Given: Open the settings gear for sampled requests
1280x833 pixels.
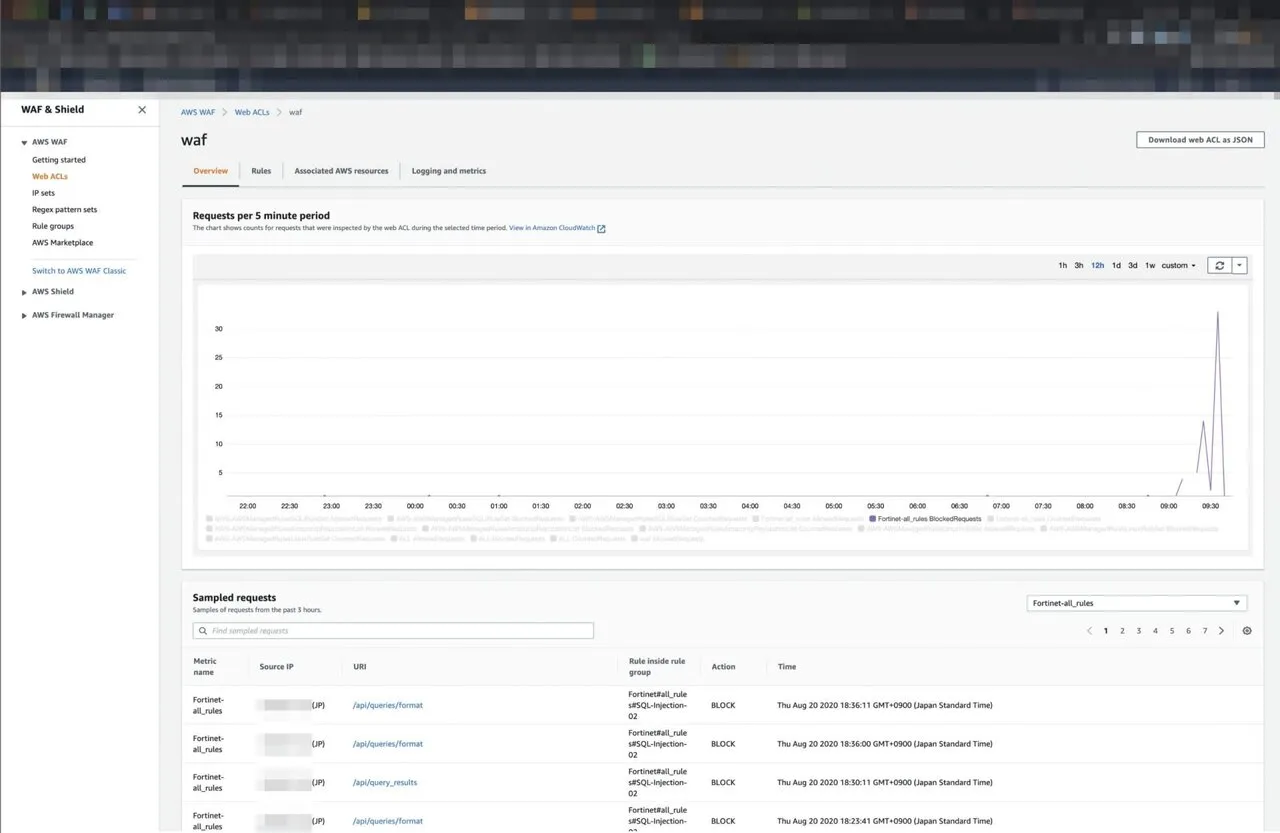Looking at the screenshot, I should click(x=1246, y=630).
